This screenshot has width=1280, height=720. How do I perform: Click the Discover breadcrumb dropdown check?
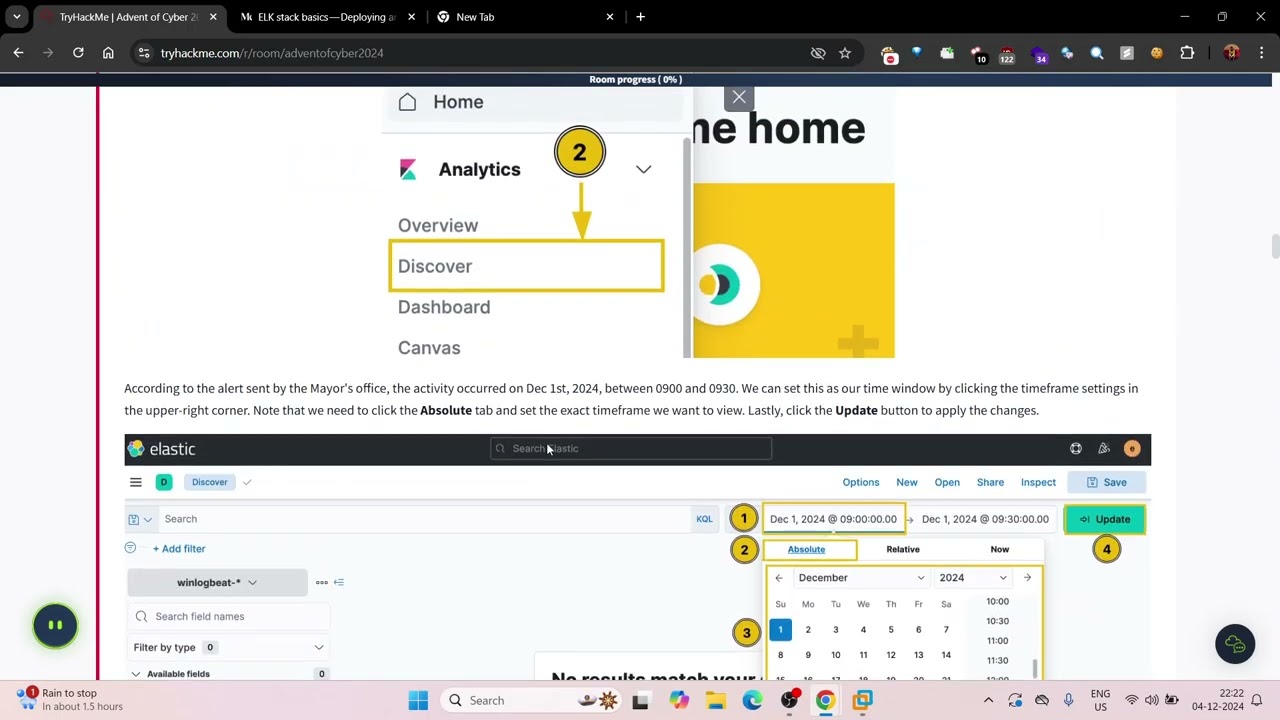point(247,482)
